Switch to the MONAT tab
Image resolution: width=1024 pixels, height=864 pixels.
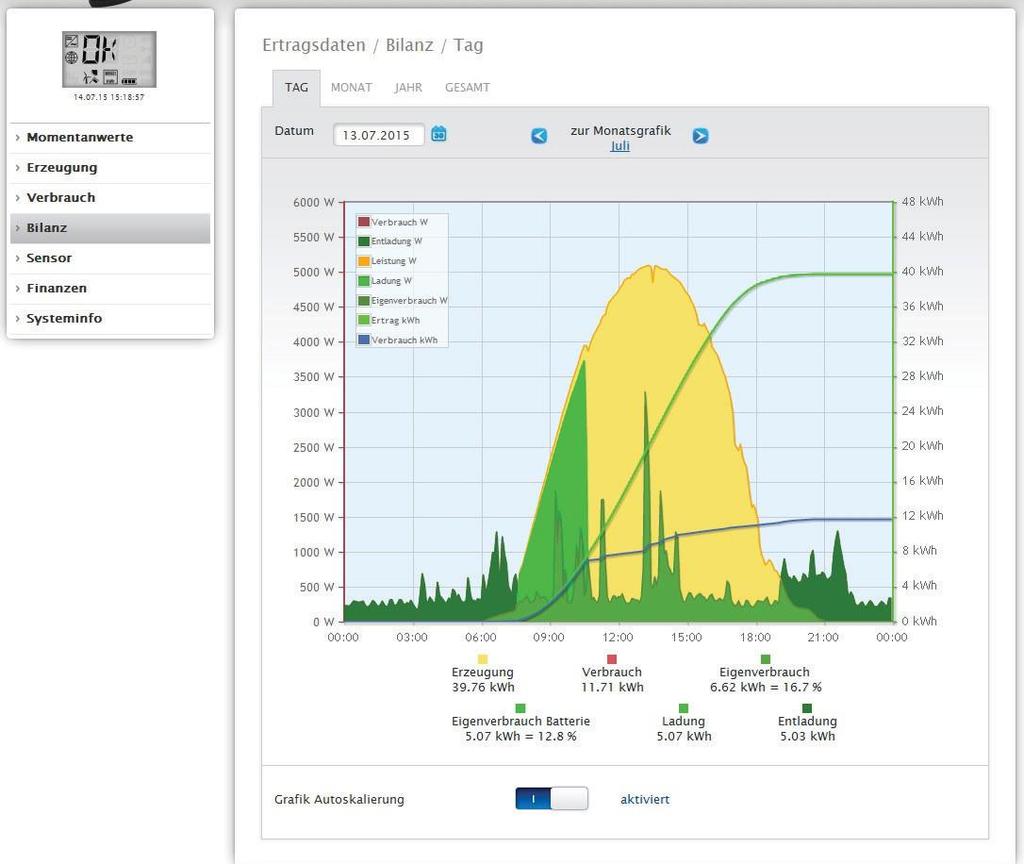(351, 88)
